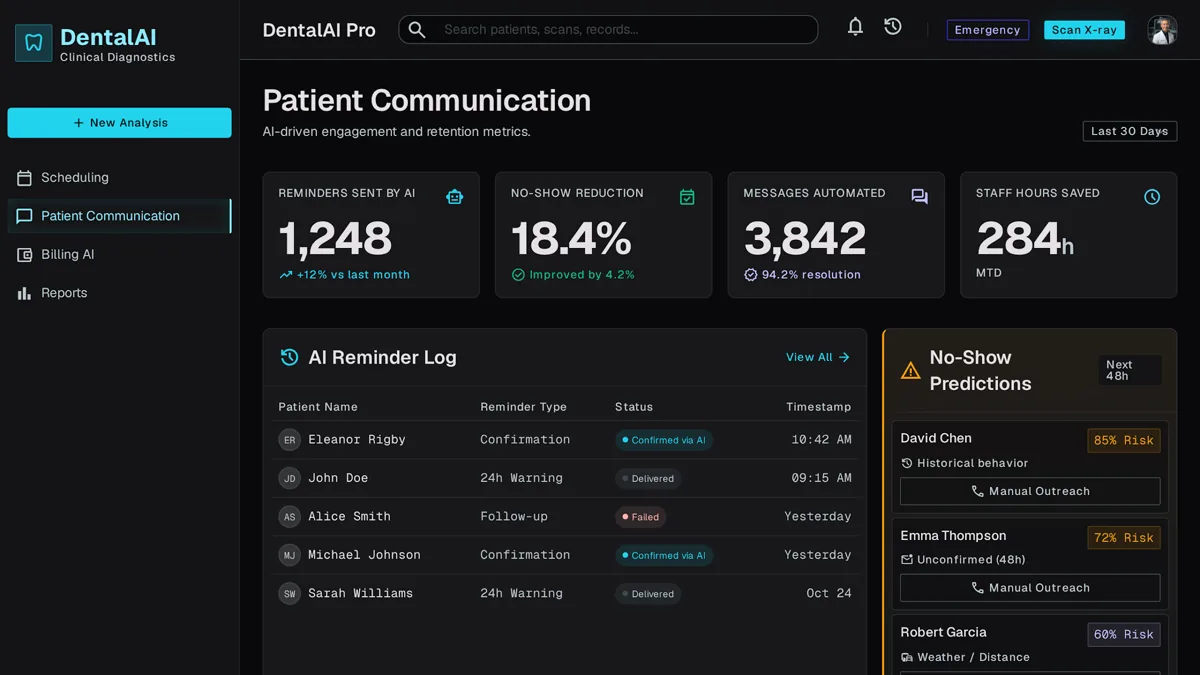The height and width of the screenshot is (675, 1200).
Task: Open the history clock icon in header
Action: click(x=893, y=27)
